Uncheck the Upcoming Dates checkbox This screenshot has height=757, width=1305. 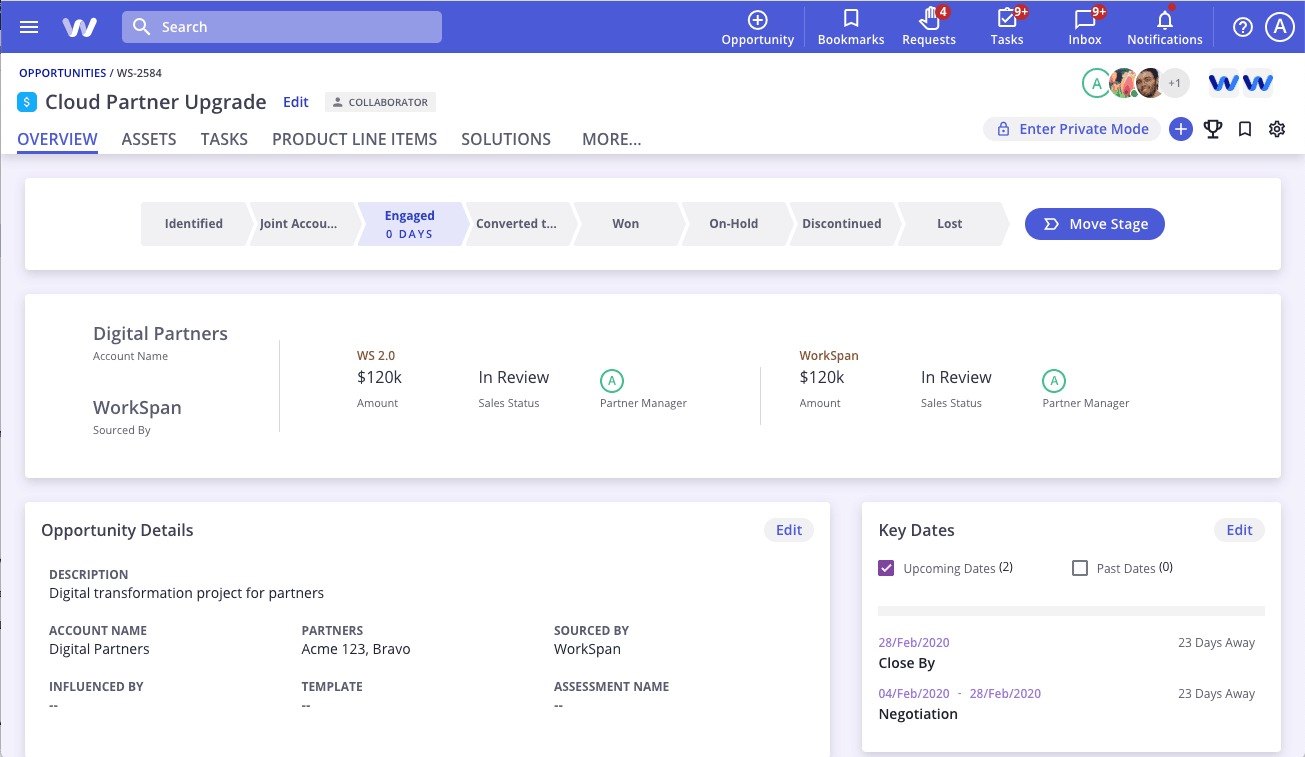886,567
